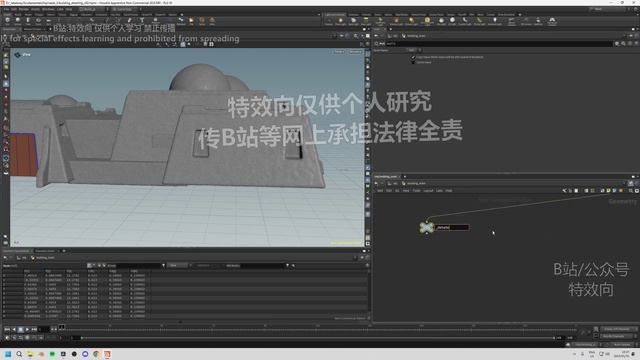
Task: Add an Environment Light from shelf
Action: [427, 21]
